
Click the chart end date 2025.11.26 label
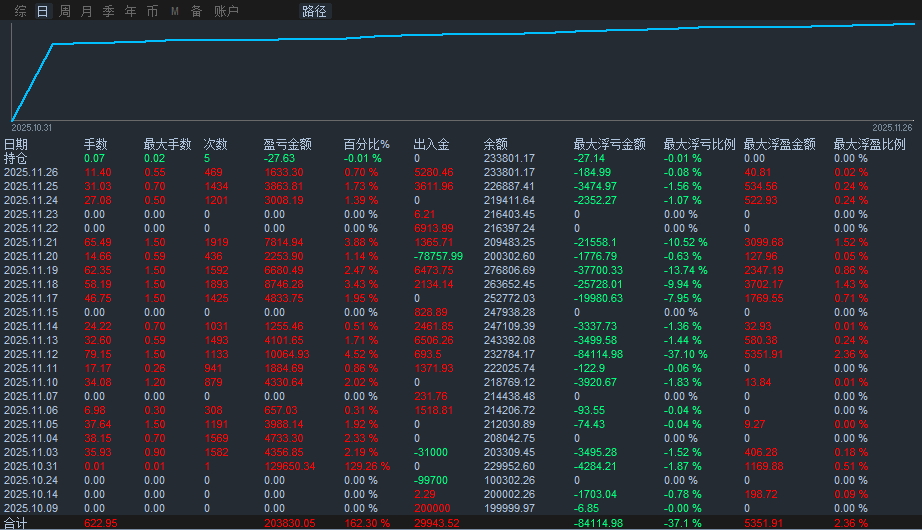point(893,128)
